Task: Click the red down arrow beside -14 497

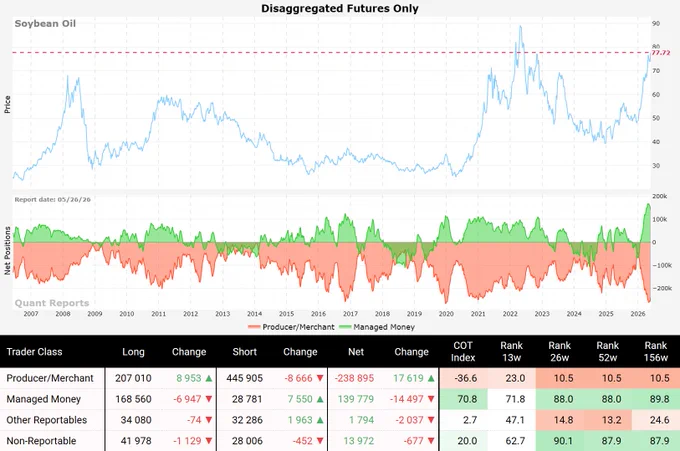Action: tap(431, 399)
